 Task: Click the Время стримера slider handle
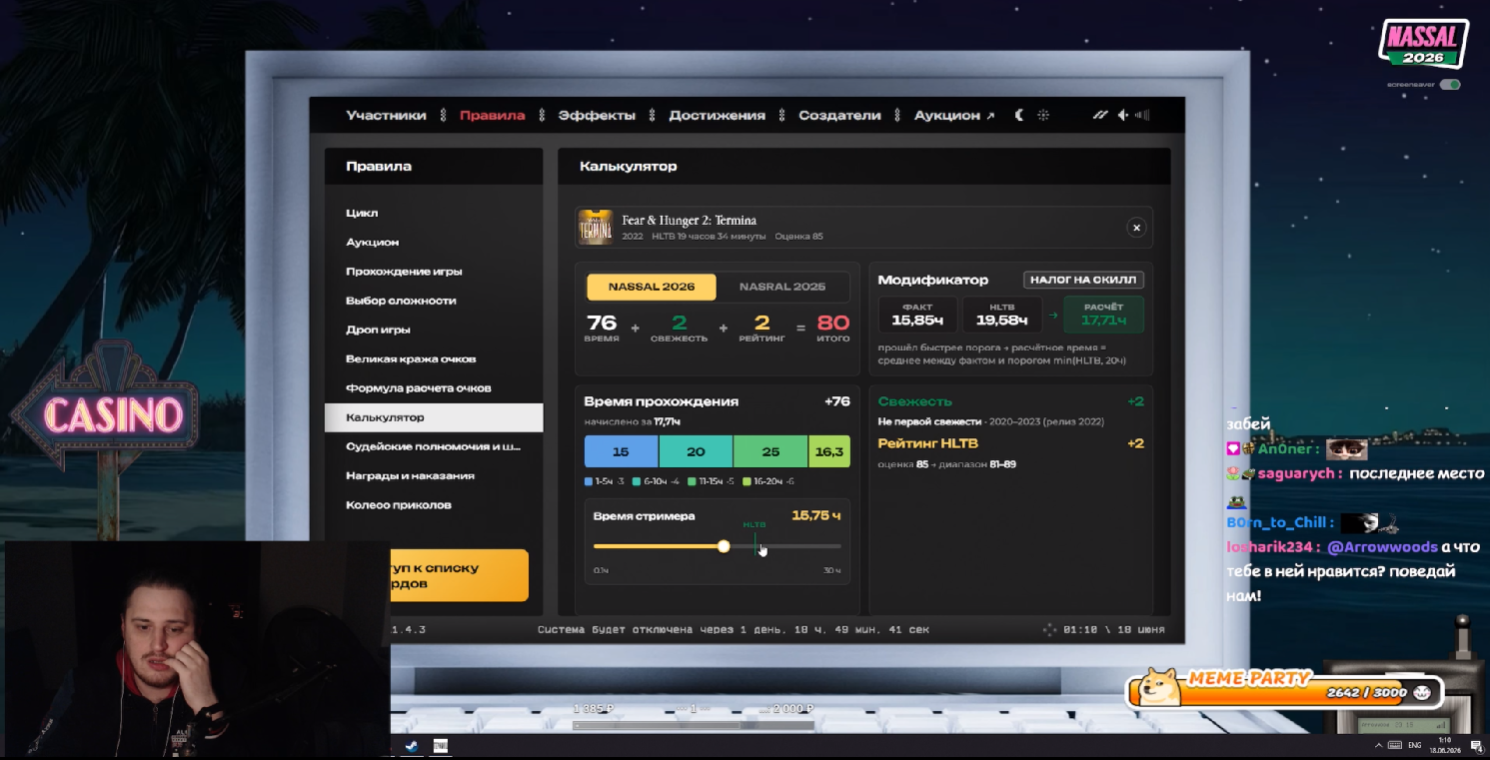tap(724, 546)
